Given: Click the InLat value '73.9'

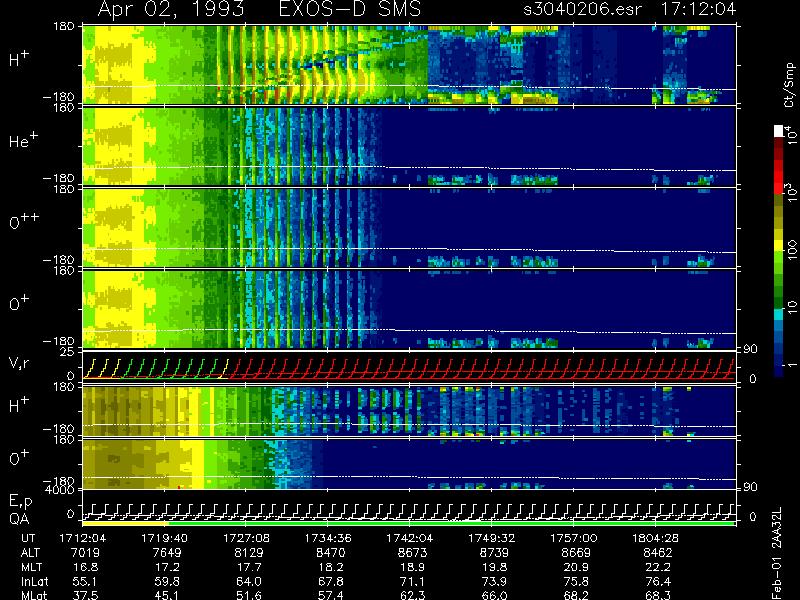Looking at the screenshot, I should click(x=494, y=581).
